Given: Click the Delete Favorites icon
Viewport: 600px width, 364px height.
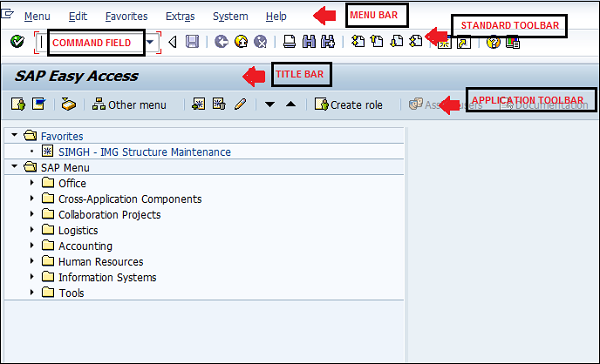Looking at the screenshot, I should click(219, 104).
